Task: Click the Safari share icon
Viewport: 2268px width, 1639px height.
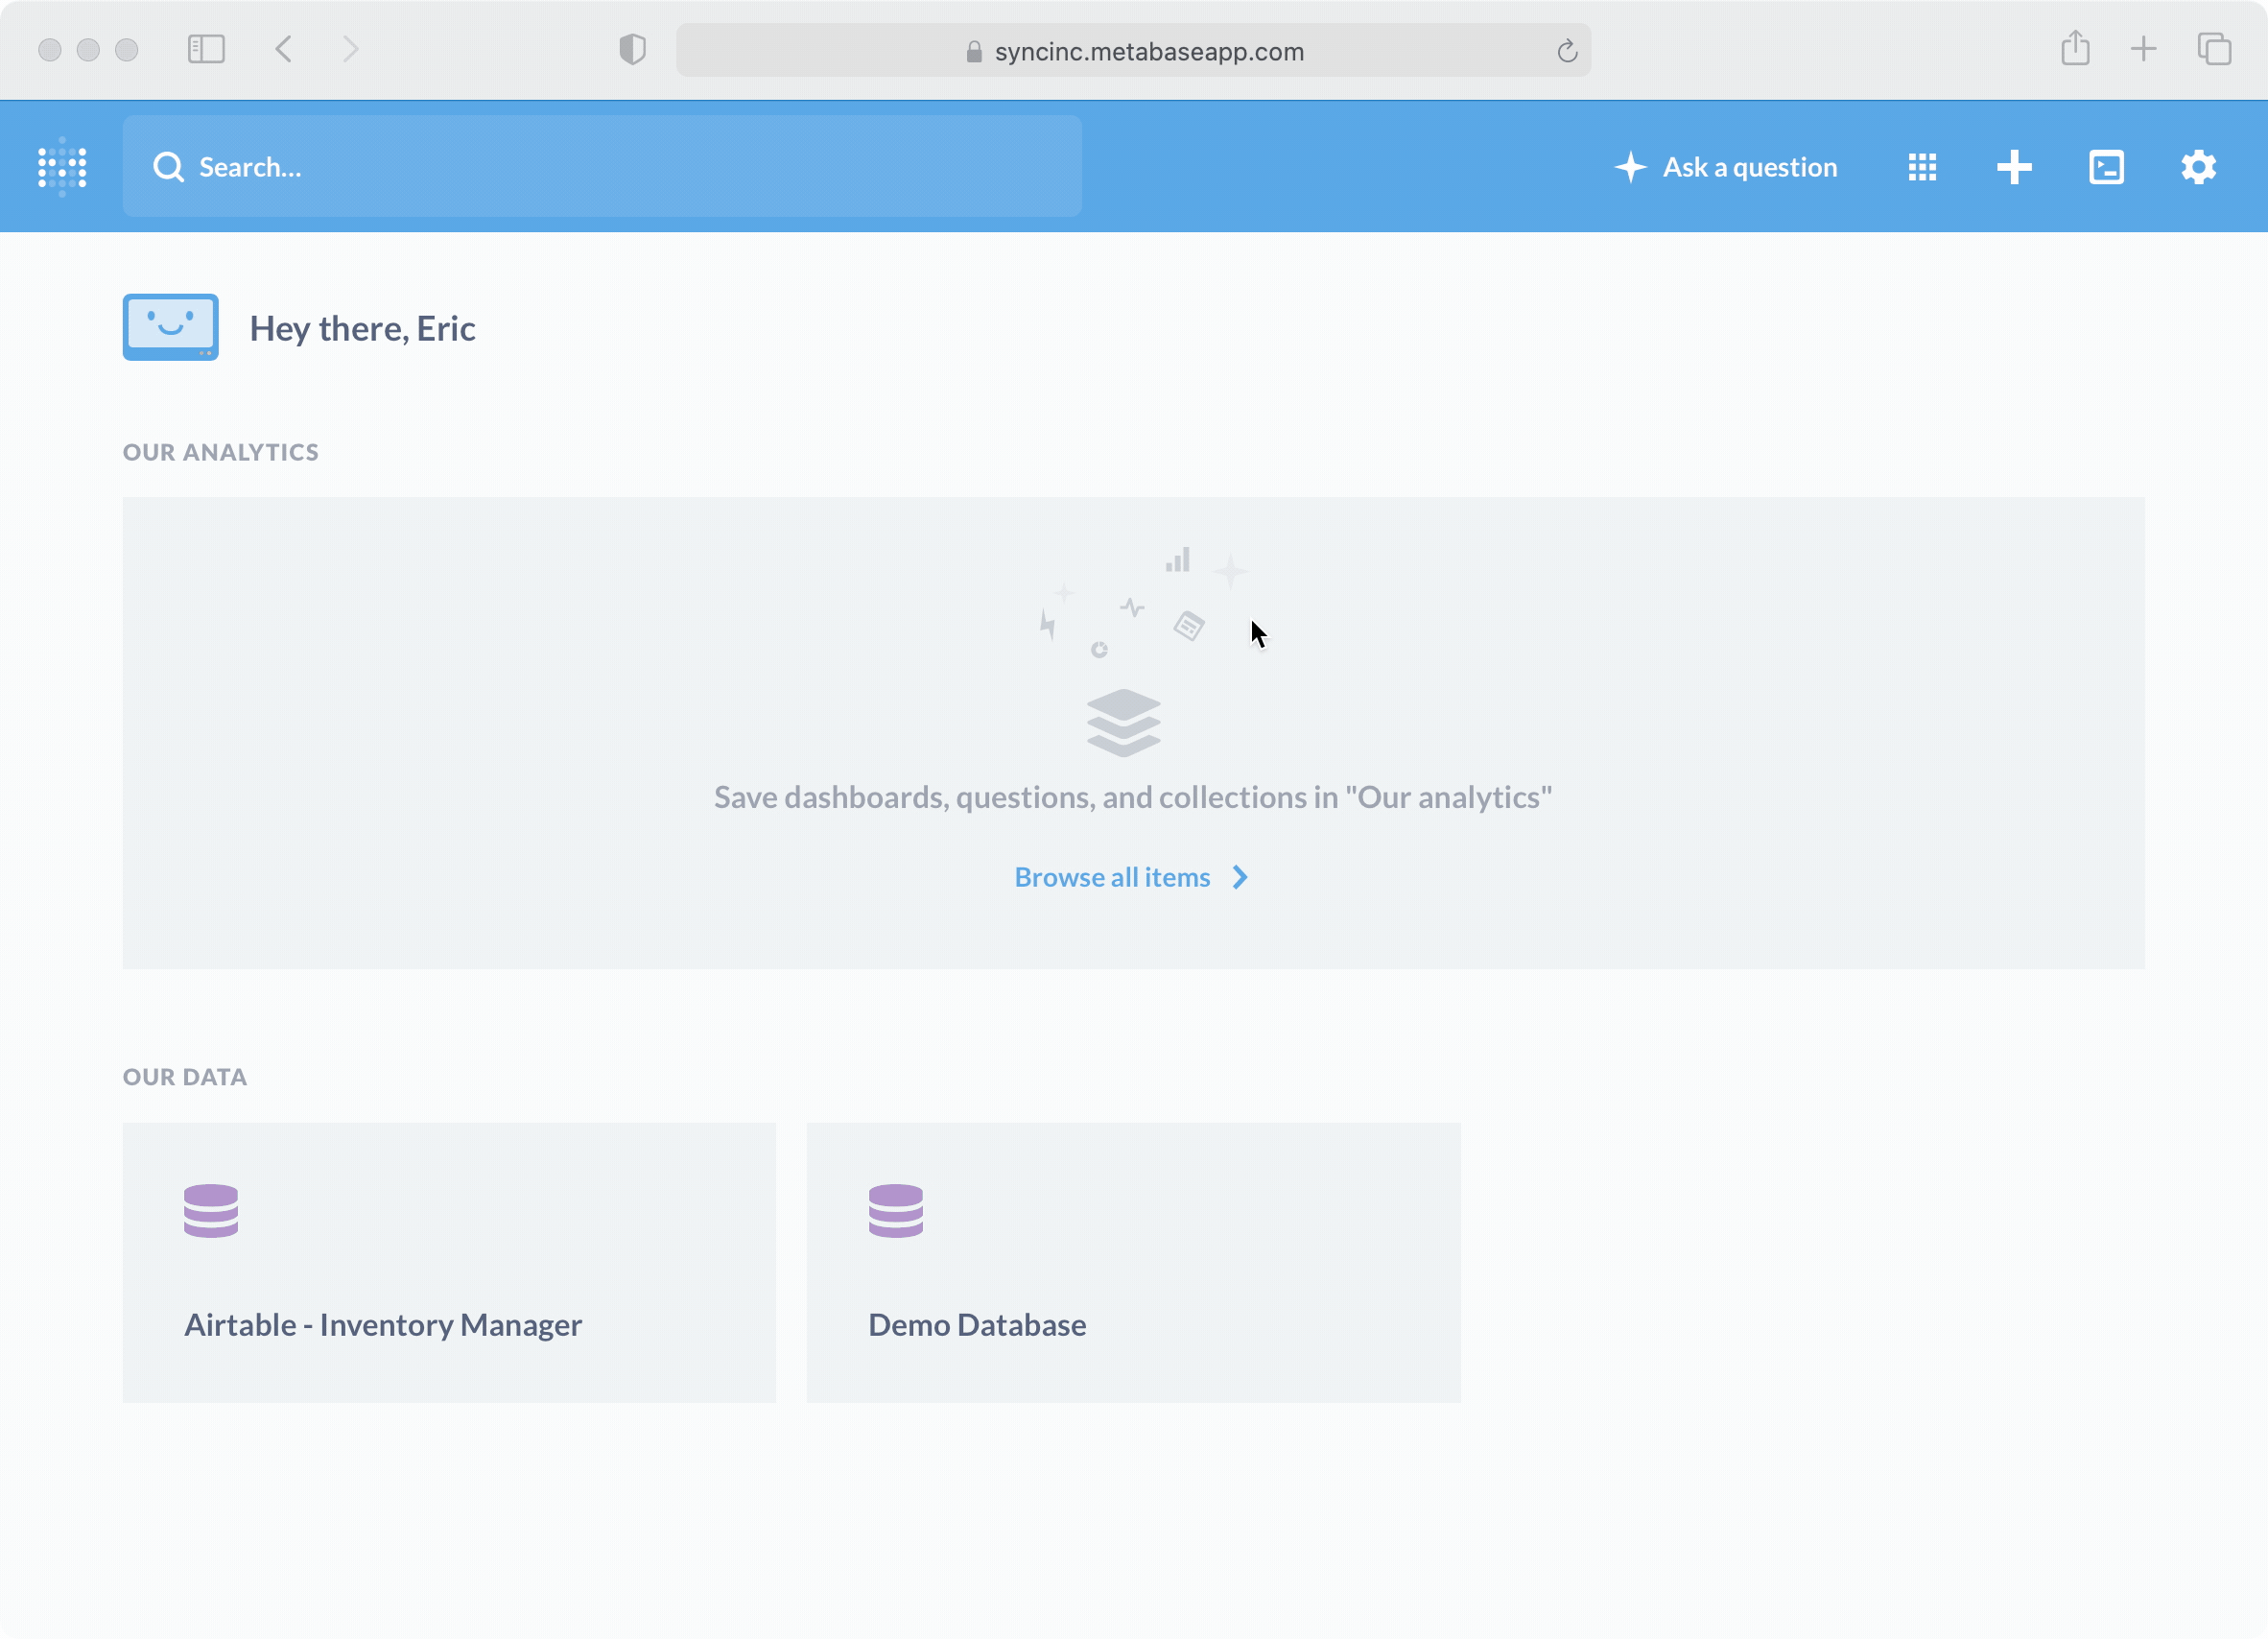Action: [2075, 47]
